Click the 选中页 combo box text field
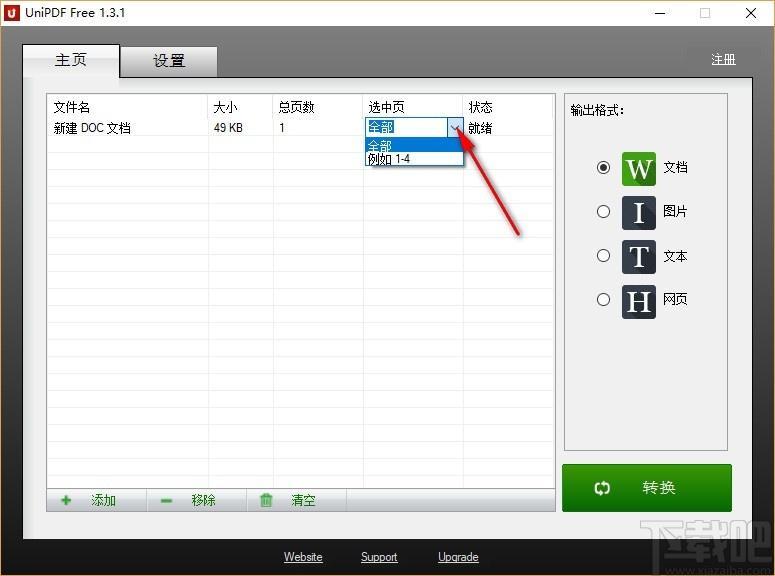This screenshot has height=576, width=775. [x=406, y=128]
